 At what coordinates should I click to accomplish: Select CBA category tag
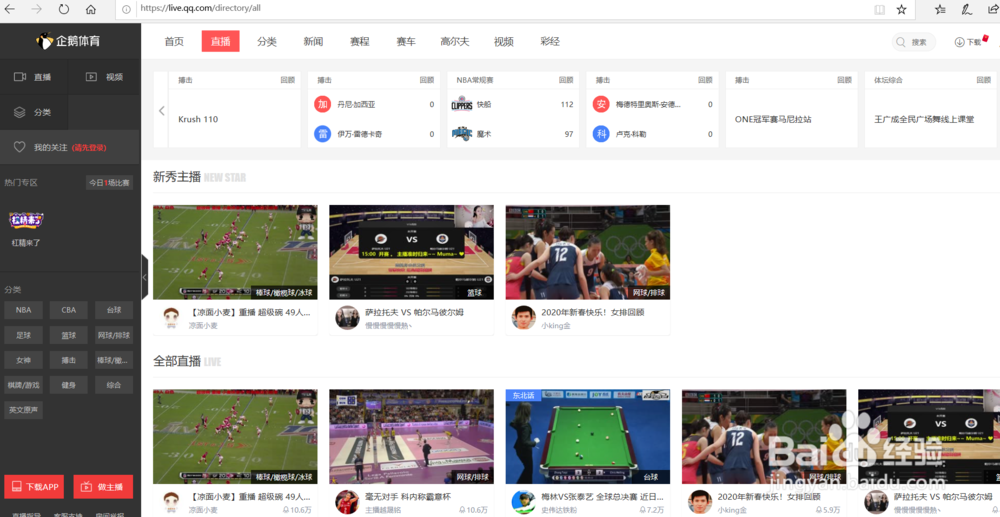(69, 310)
